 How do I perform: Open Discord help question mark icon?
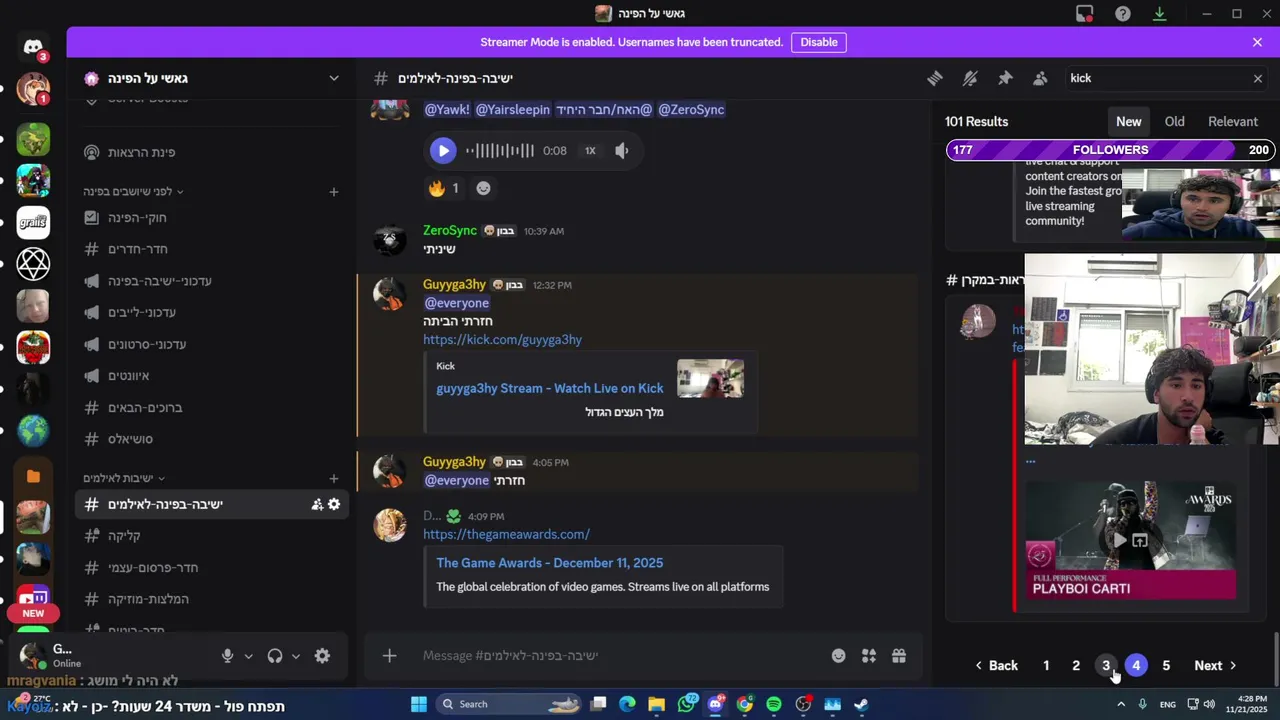[1123, 14]
